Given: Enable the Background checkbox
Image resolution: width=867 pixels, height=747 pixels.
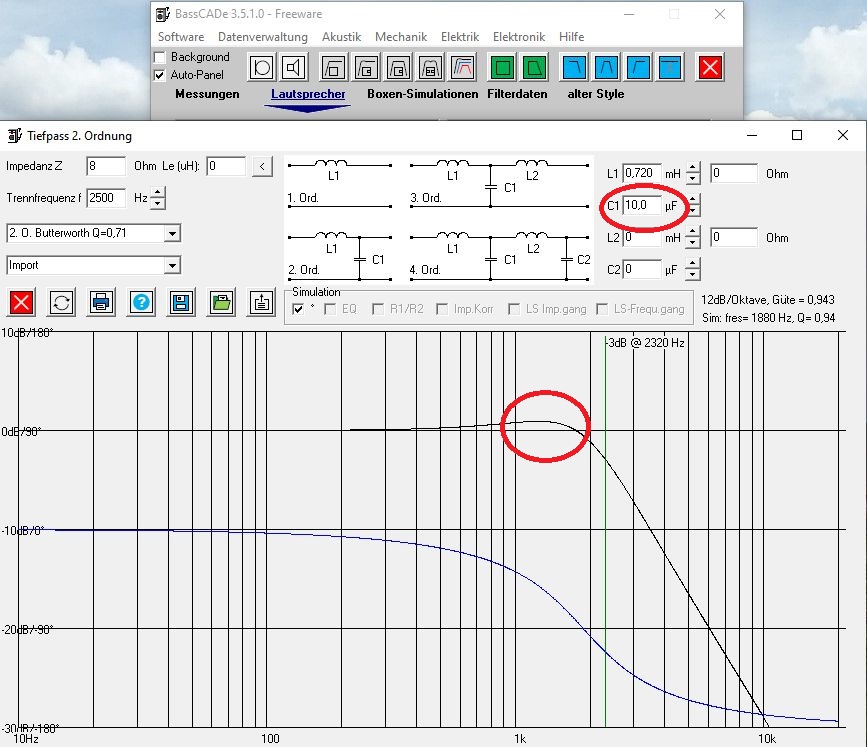Looking at the screenshot, I should pyautogui.click(x=160, y=58).
